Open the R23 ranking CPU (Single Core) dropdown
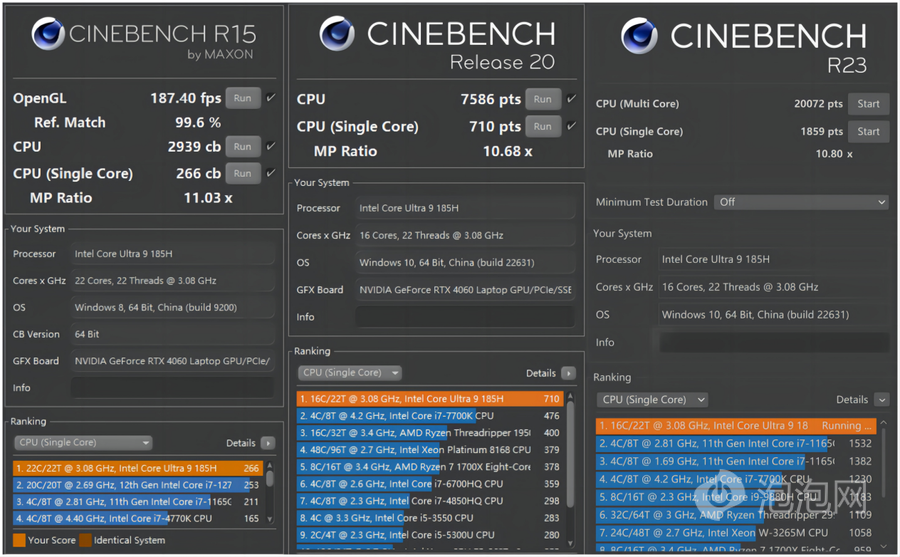Screen dimensions: 900x557 tap(652, 400)
